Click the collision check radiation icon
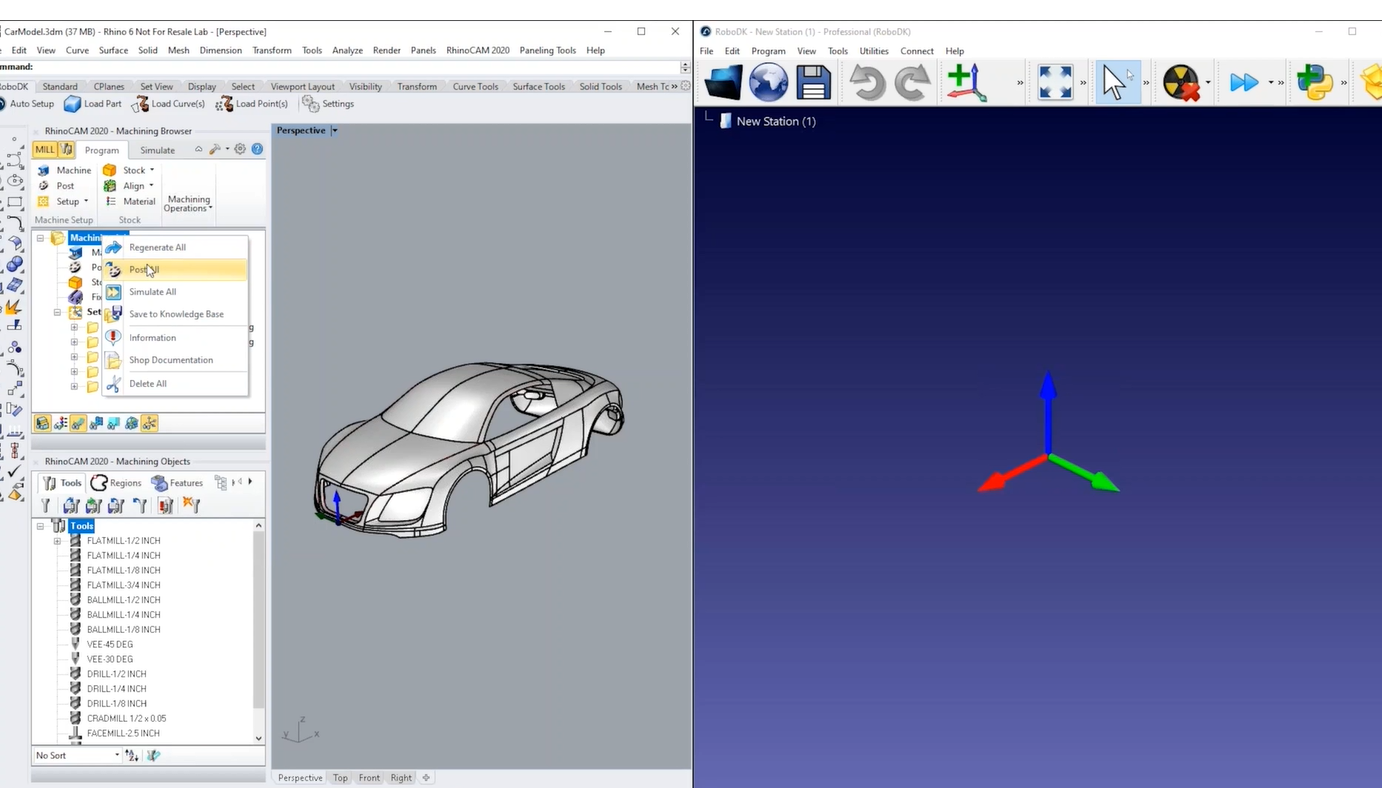Screen dimensions: 1382x788 click(x=1181, y=83)
